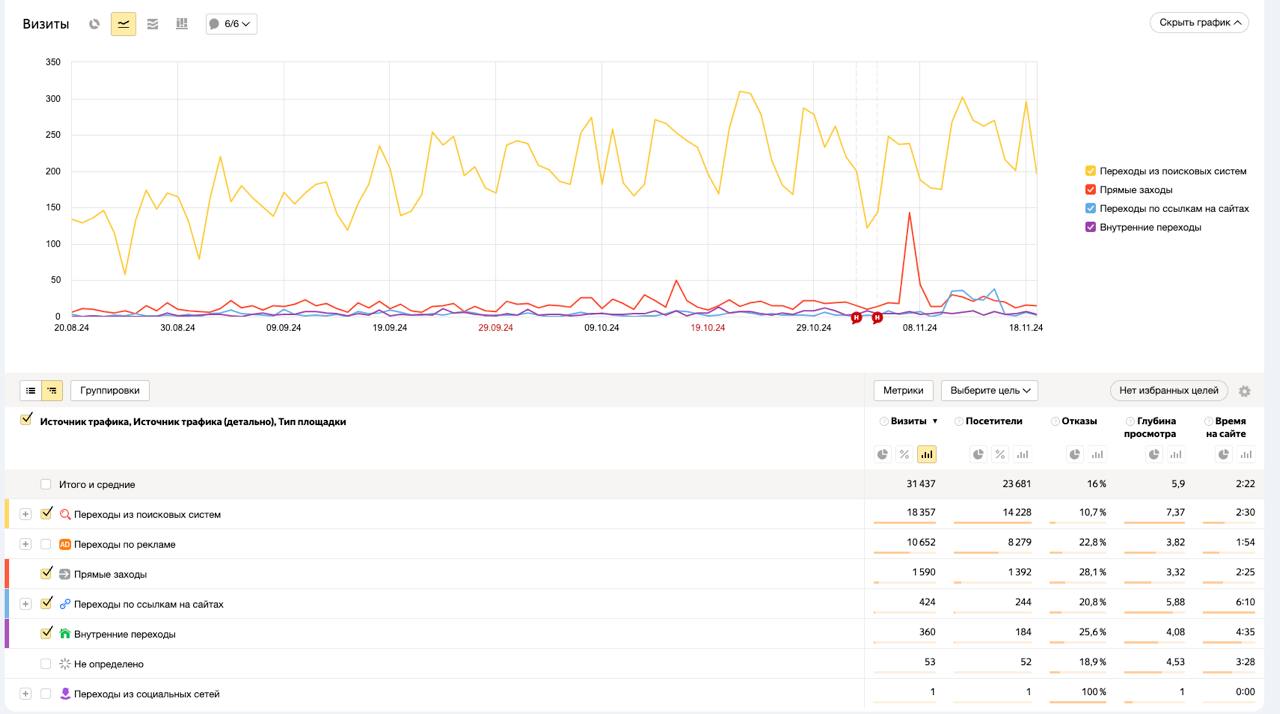Click the Группировки button
The width and height of the screenshot is (1280, 714).
(x=110, y=390)
